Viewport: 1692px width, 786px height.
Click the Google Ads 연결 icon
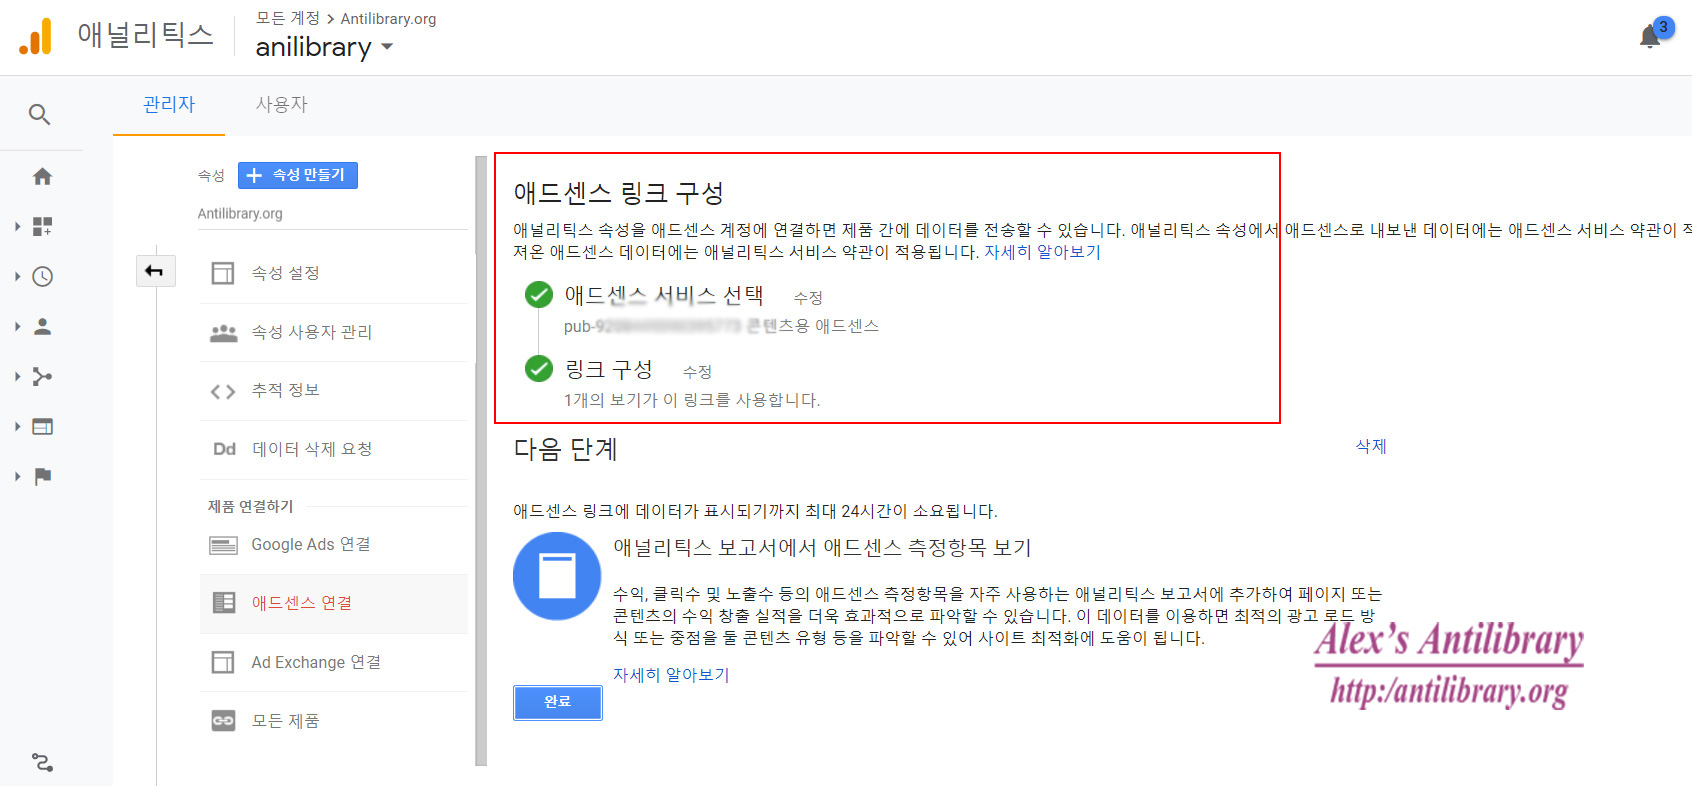tap(223, 545)
